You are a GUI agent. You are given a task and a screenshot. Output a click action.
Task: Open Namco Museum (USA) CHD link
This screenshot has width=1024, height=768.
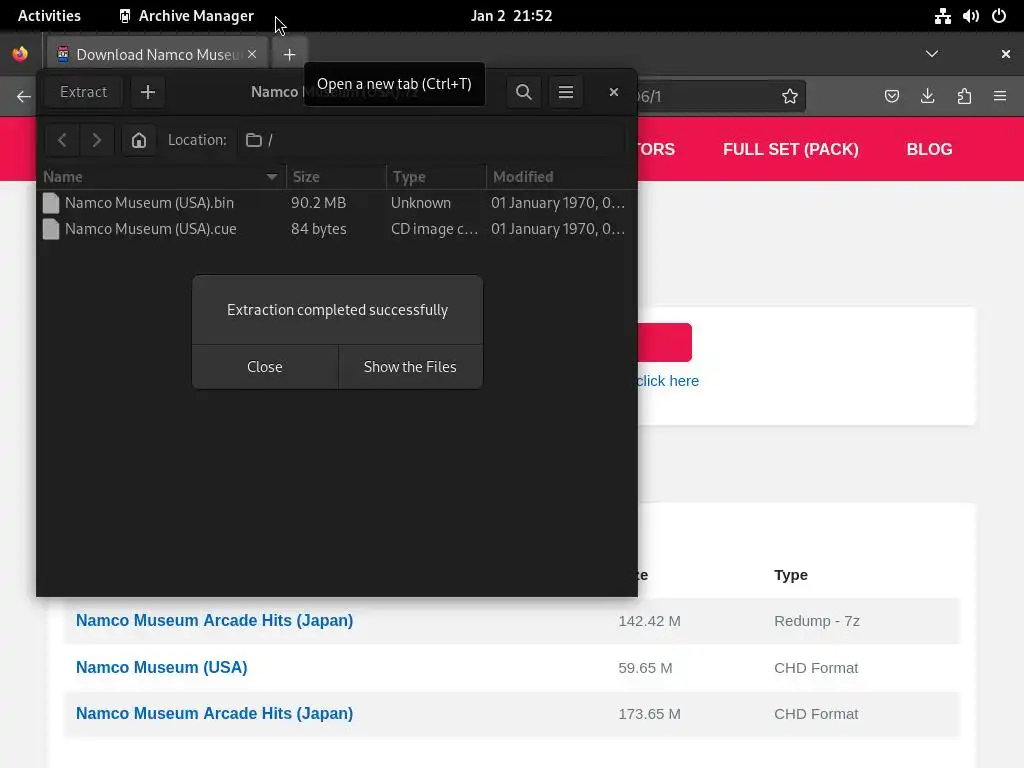(161, 667)
